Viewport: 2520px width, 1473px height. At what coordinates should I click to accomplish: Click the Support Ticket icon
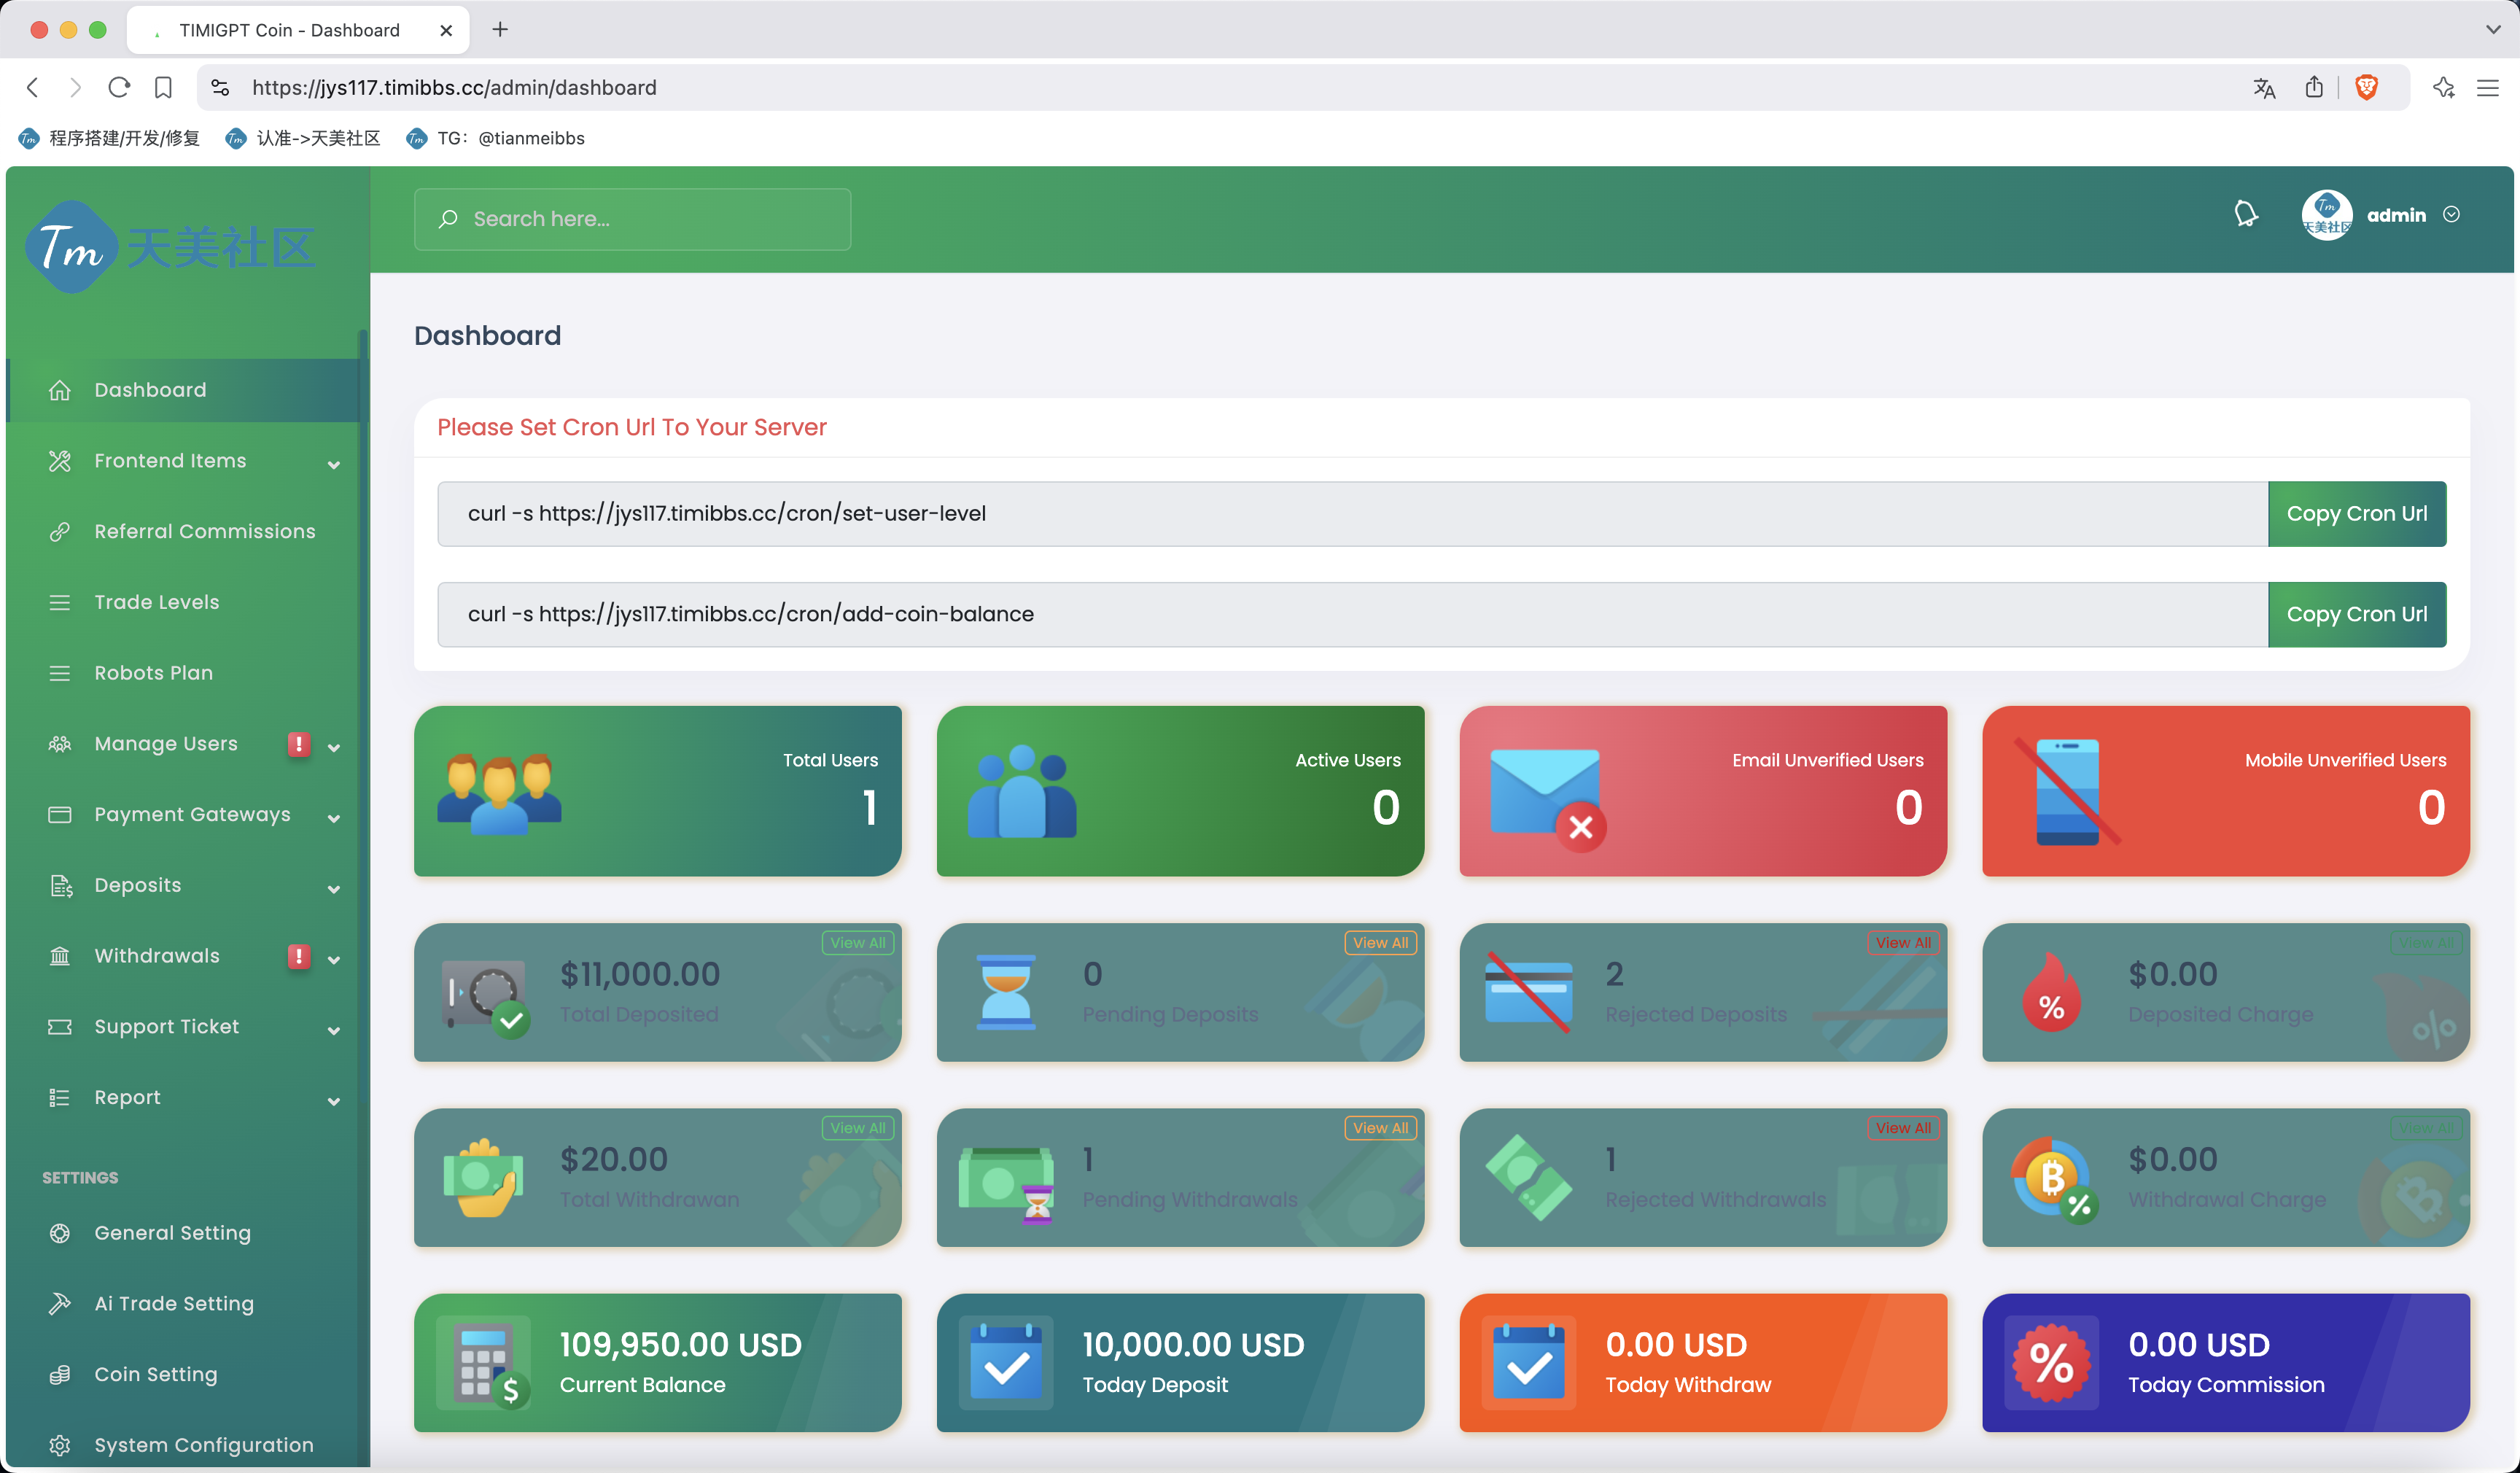click(x=60, y=1027)
